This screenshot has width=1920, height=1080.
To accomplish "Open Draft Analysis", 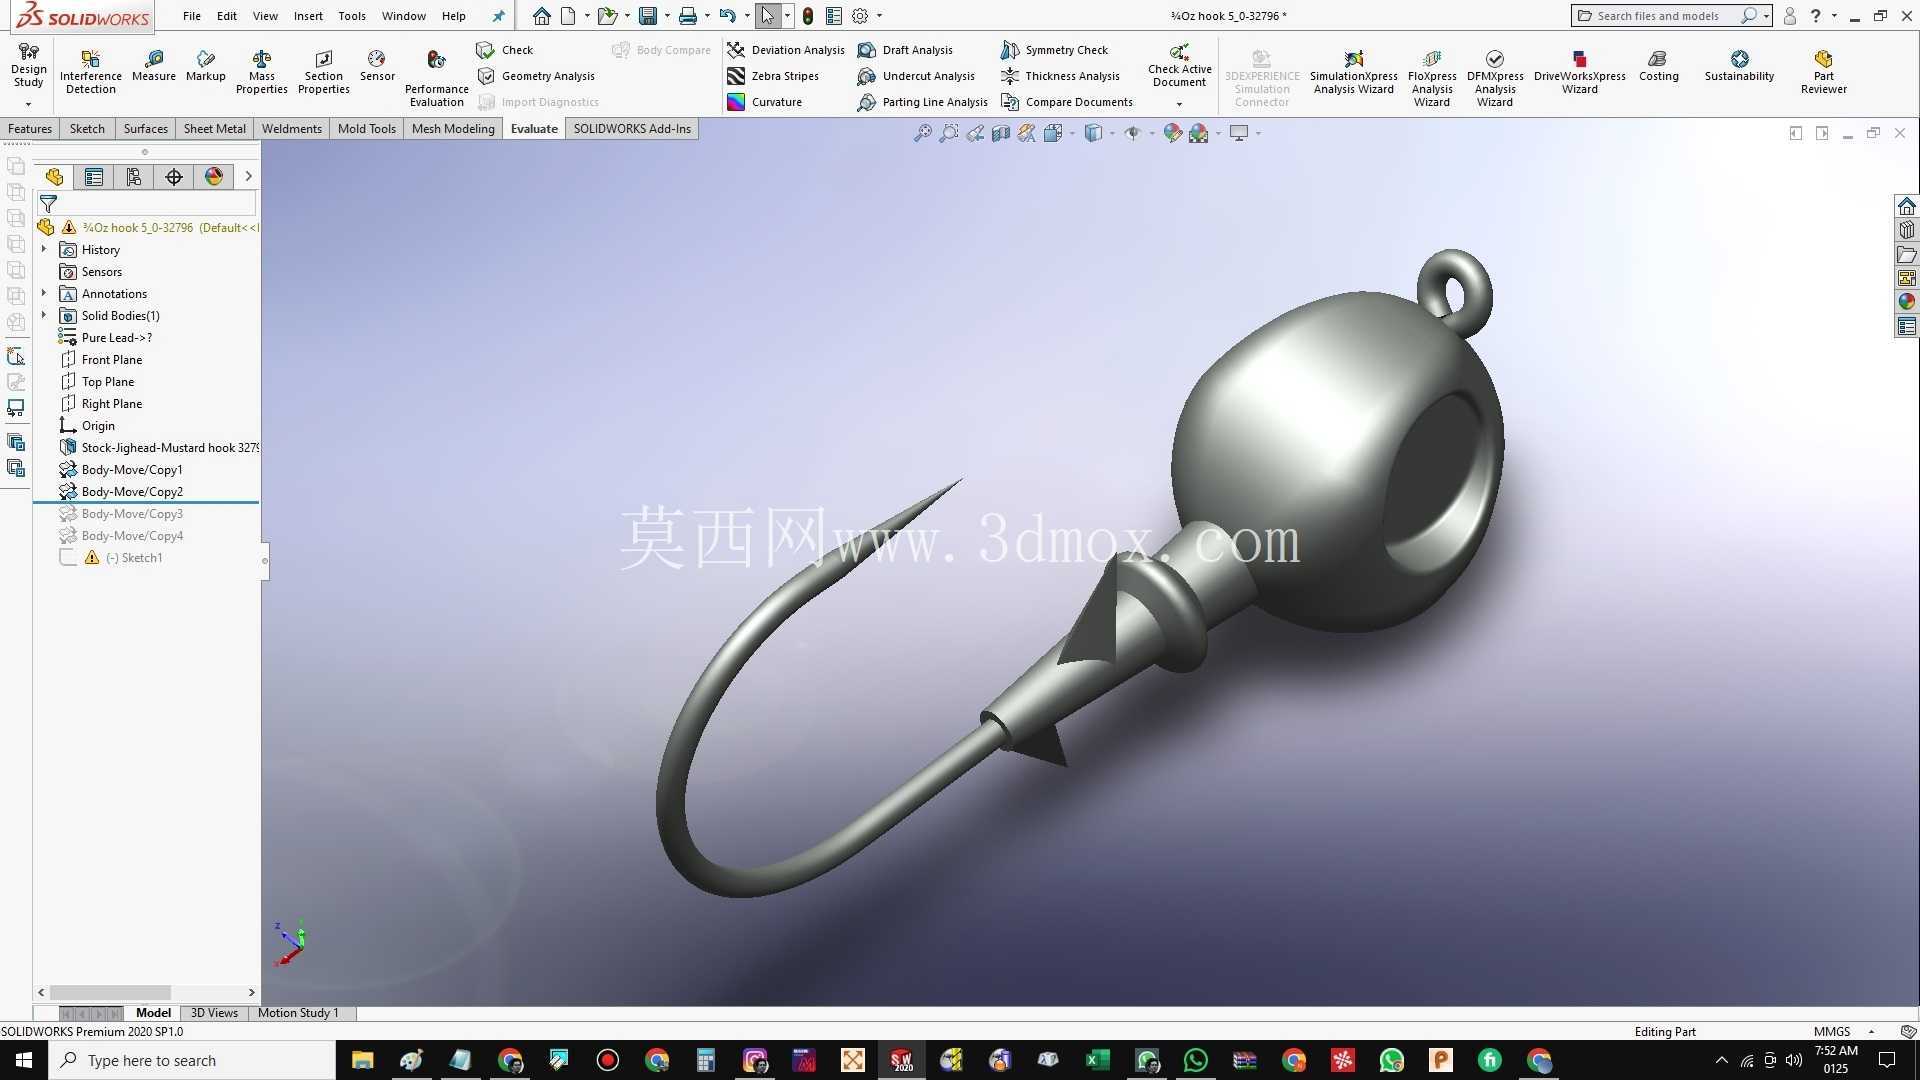I will tap(905, 50).
